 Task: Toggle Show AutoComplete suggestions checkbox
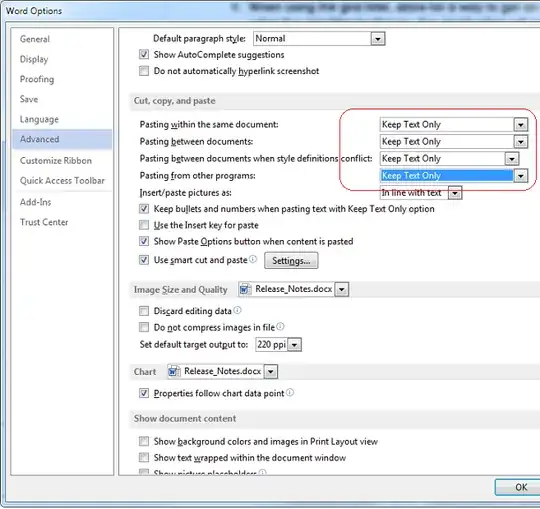click(x=144, y=54)
